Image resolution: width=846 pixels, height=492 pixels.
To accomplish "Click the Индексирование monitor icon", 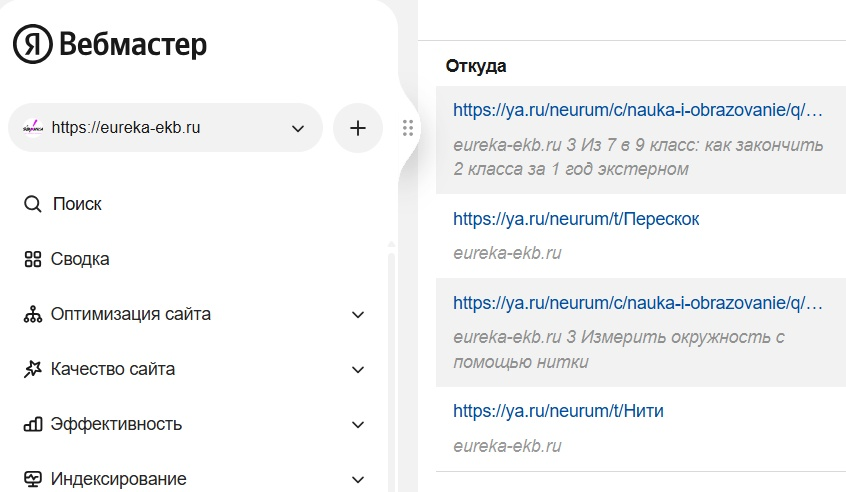I will 33,479.
